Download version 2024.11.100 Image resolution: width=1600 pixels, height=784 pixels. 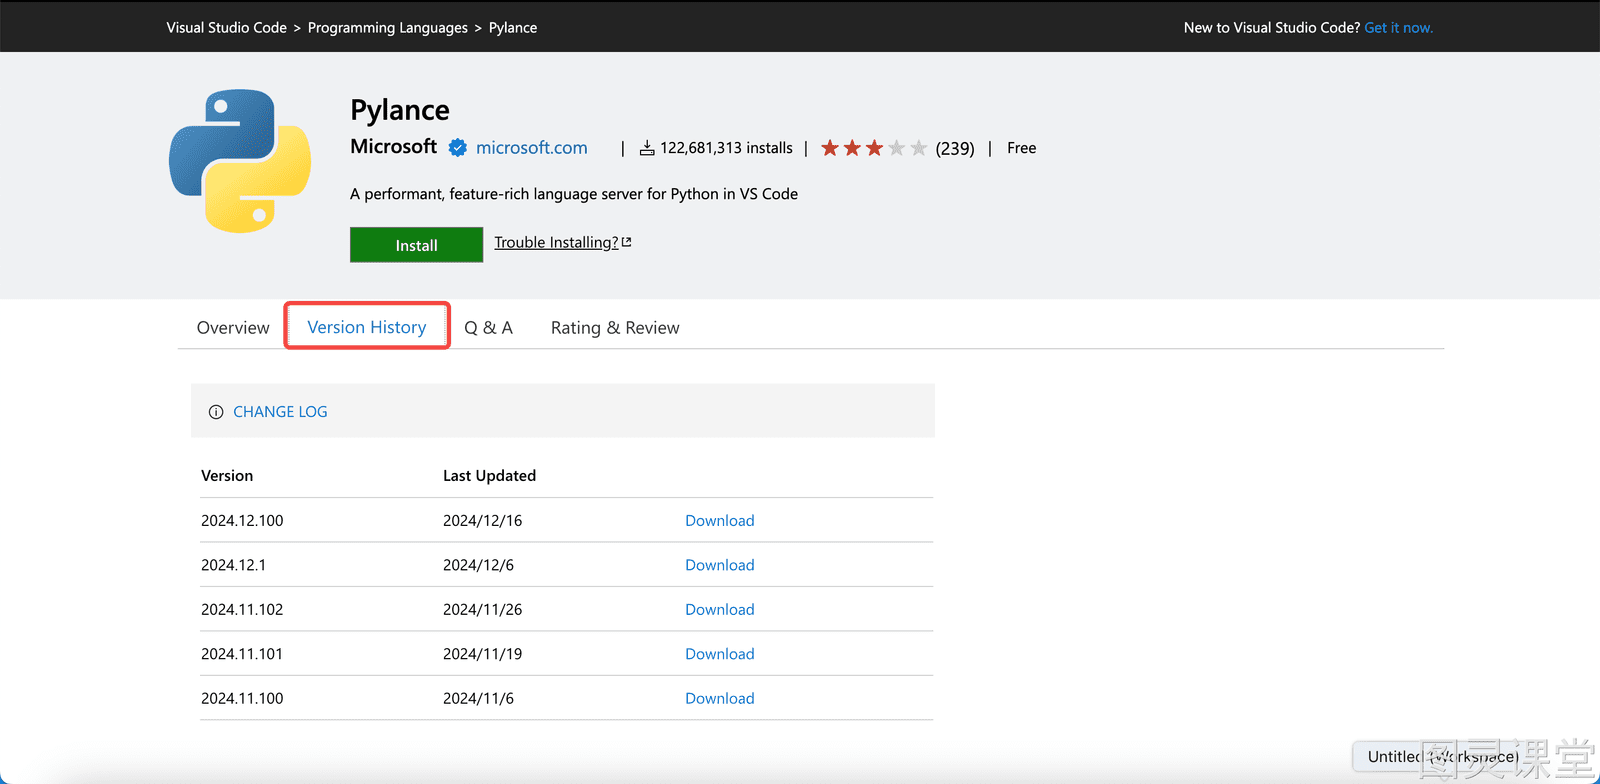tap(720, 699)
